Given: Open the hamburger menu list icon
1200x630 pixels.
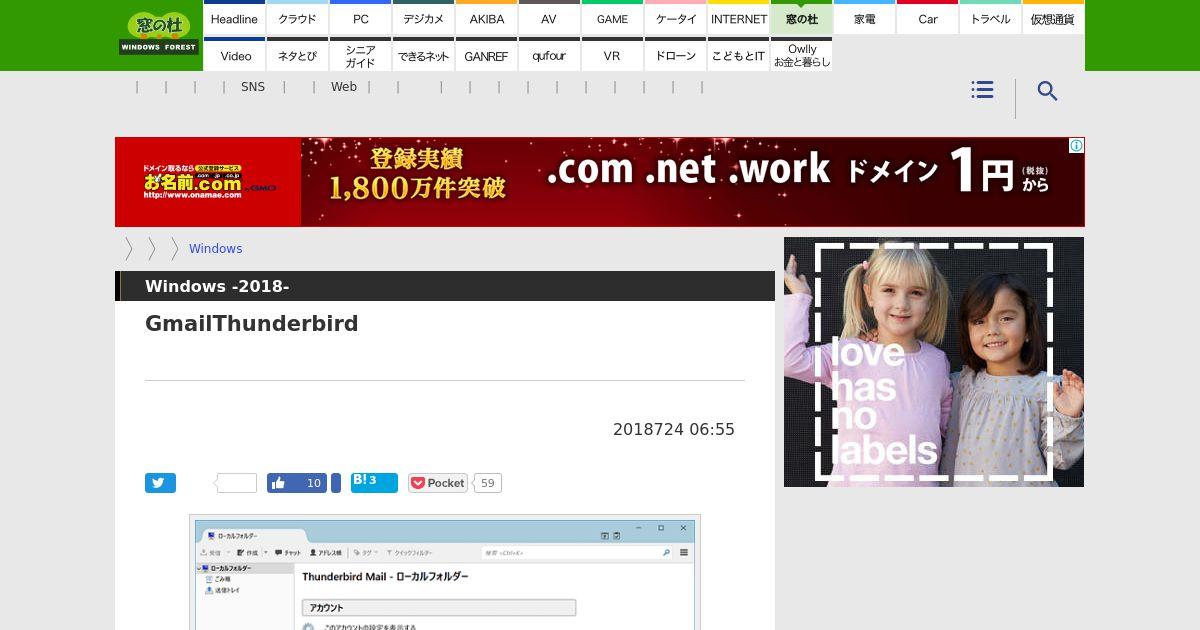Looking at the screenshot, I should point(982,90).
